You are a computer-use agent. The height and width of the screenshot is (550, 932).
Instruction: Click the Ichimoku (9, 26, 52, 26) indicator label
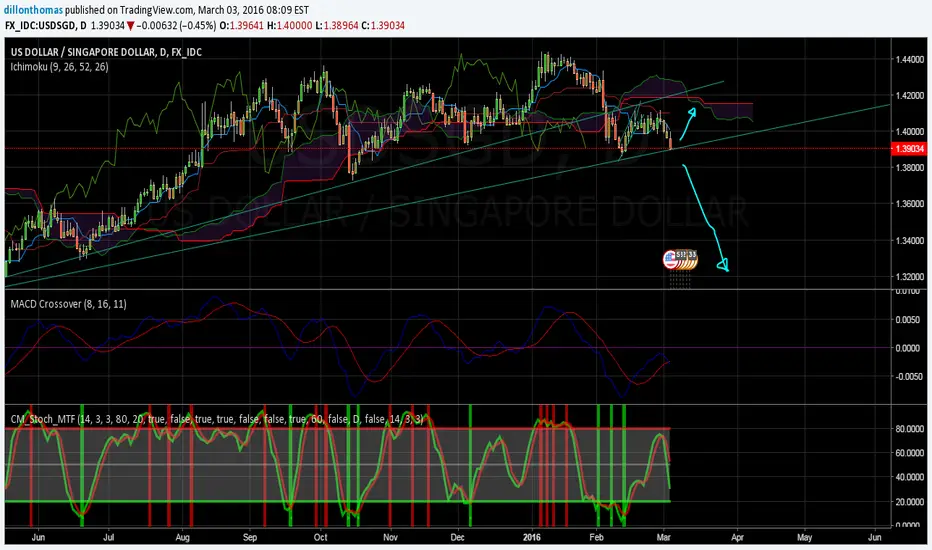(59, 67)
